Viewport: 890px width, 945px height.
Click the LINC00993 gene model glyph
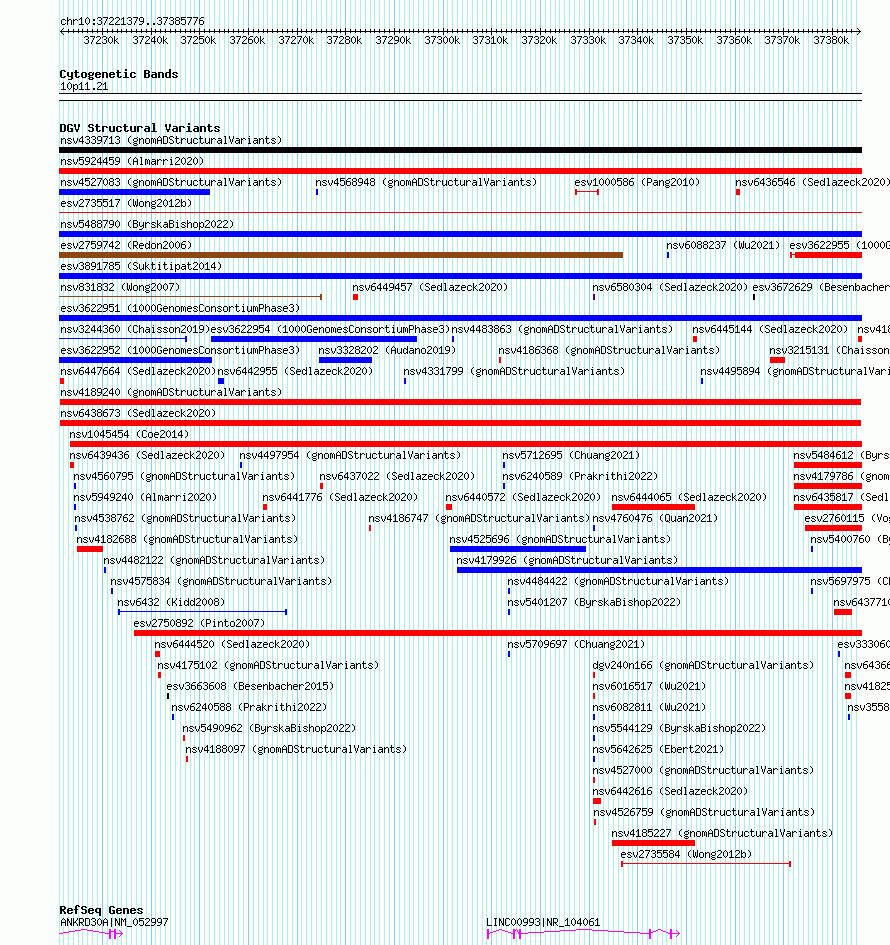pos(583,934)
